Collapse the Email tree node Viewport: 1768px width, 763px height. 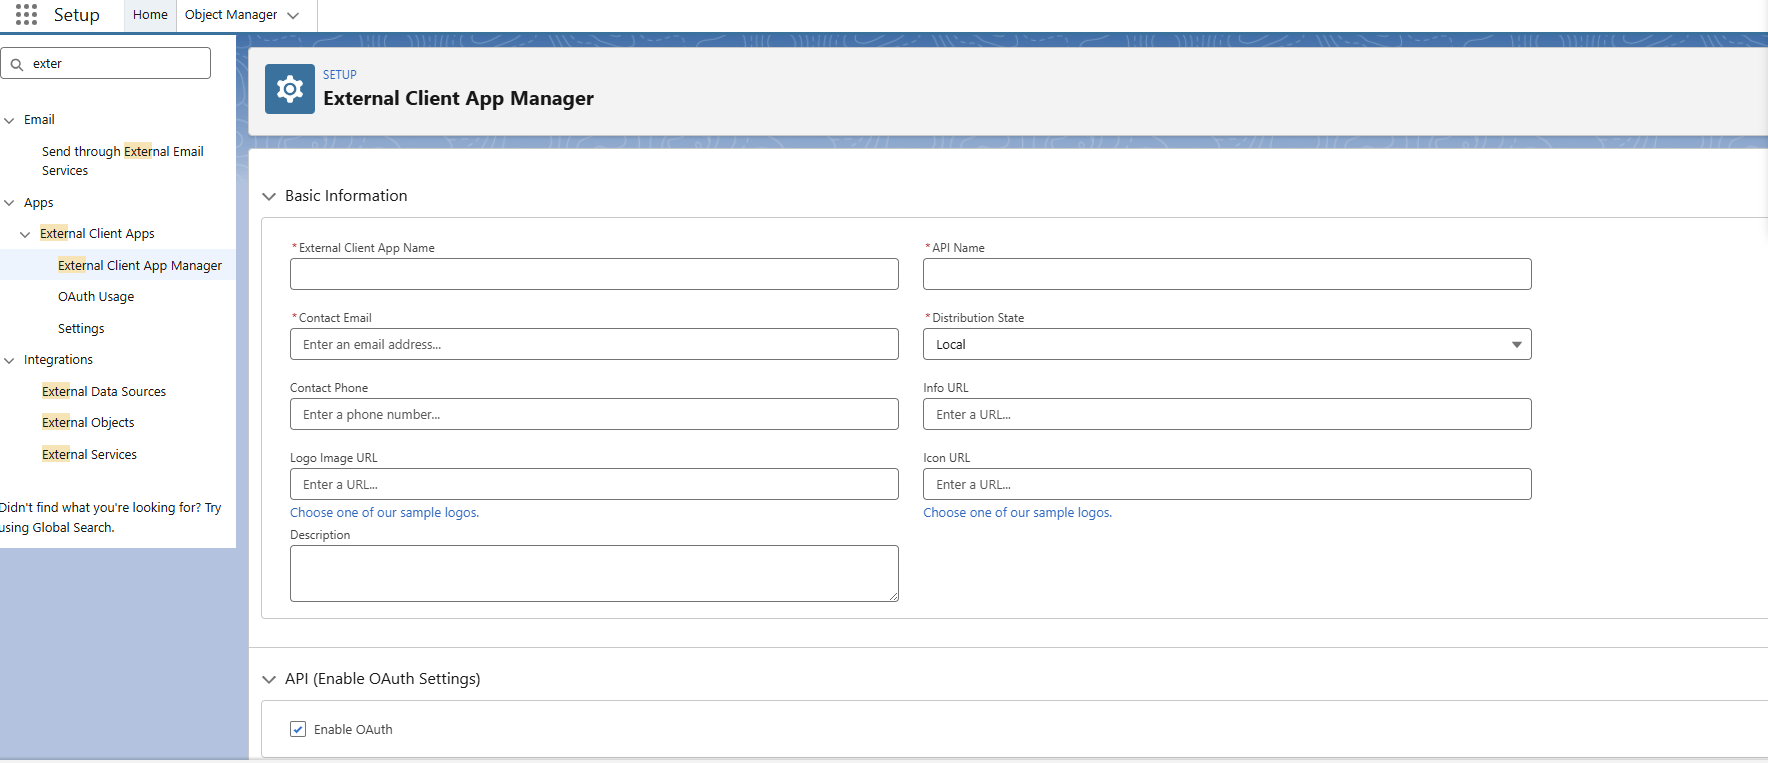[x=9, y=120]
